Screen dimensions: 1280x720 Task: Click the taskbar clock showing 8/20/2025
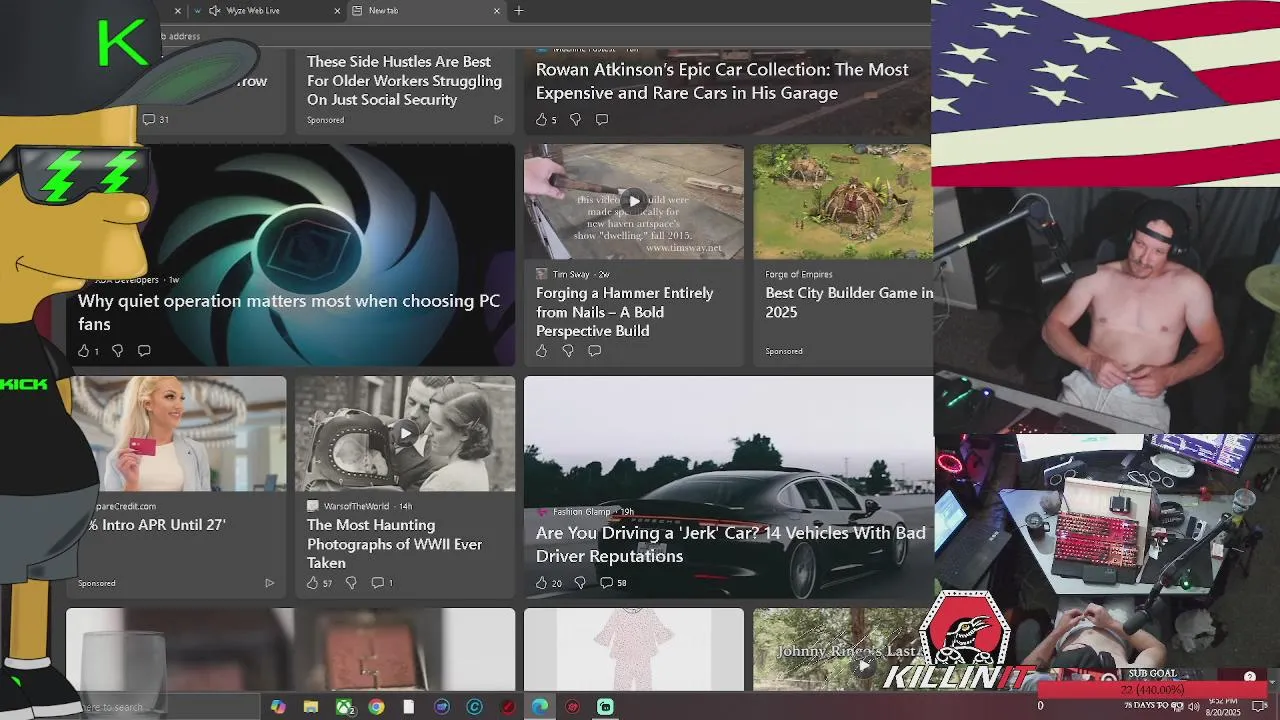[1225, 706]
